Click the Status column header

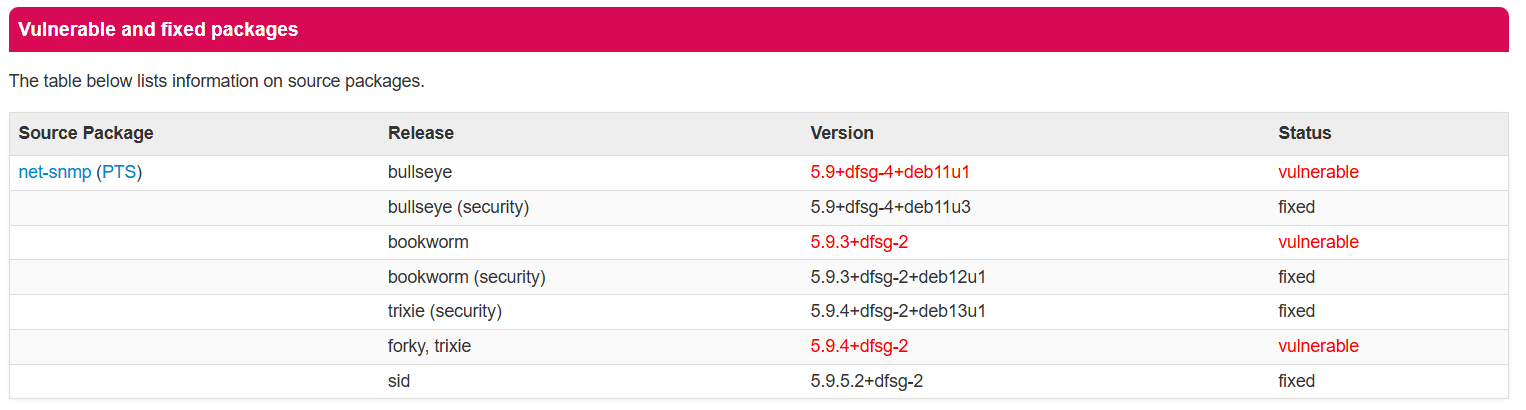(x=1305, y=133)
